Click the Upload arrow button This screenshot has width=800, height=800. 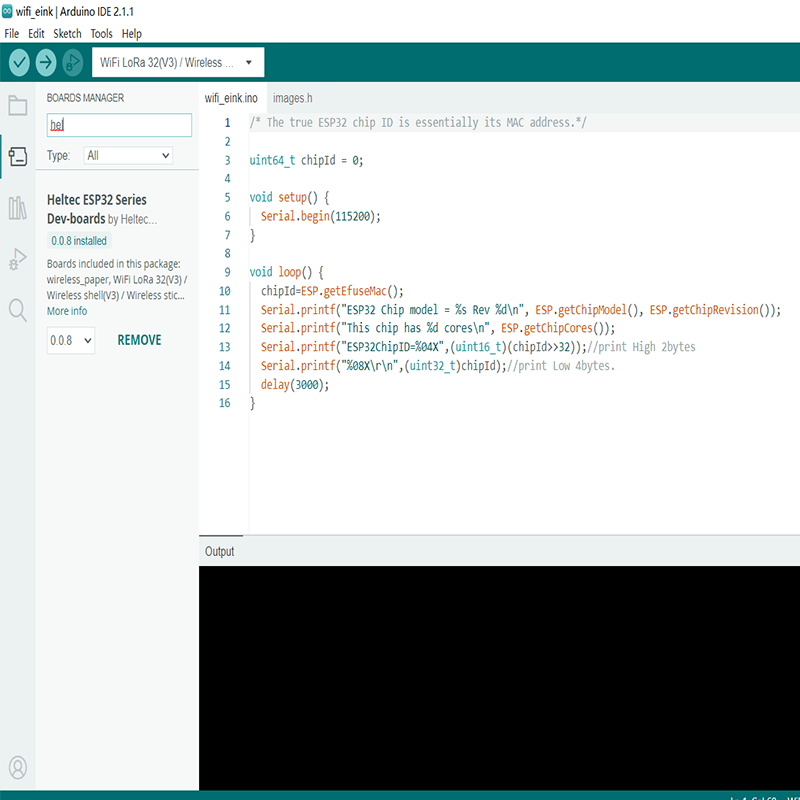46,62
